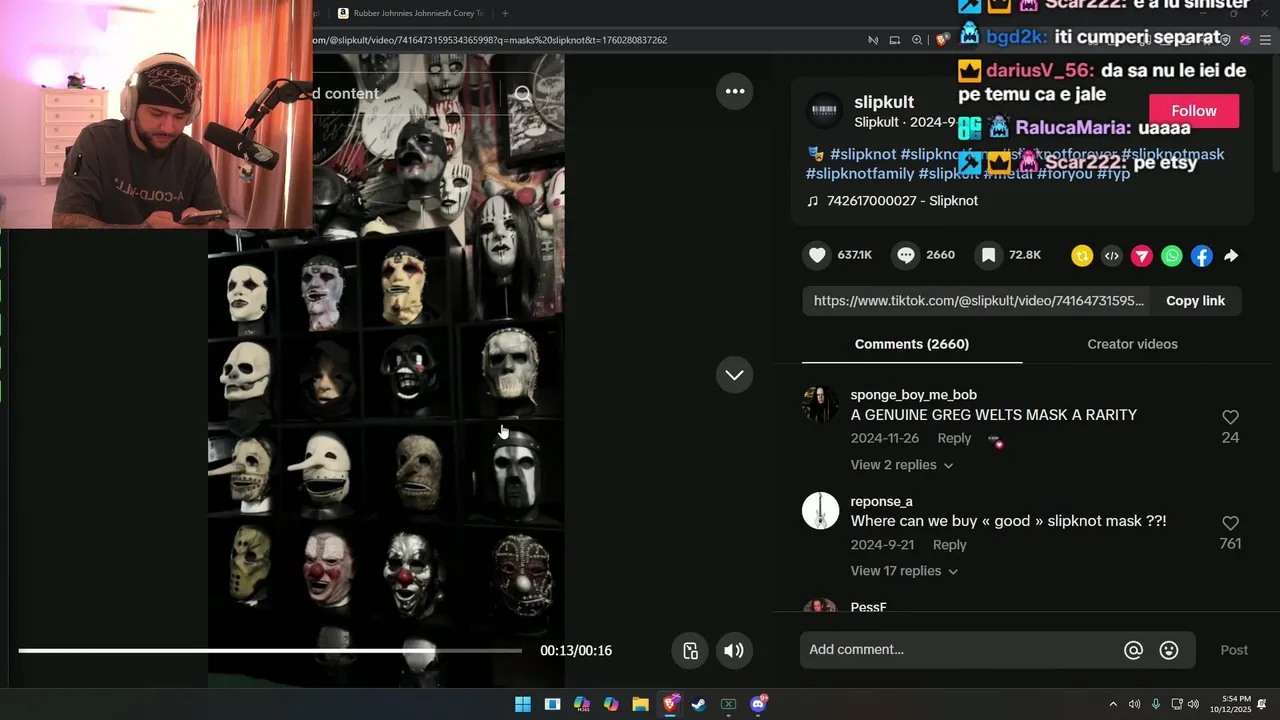Mute video with speaker icon
Screen dimensions: 1280x720
(734, 651)
